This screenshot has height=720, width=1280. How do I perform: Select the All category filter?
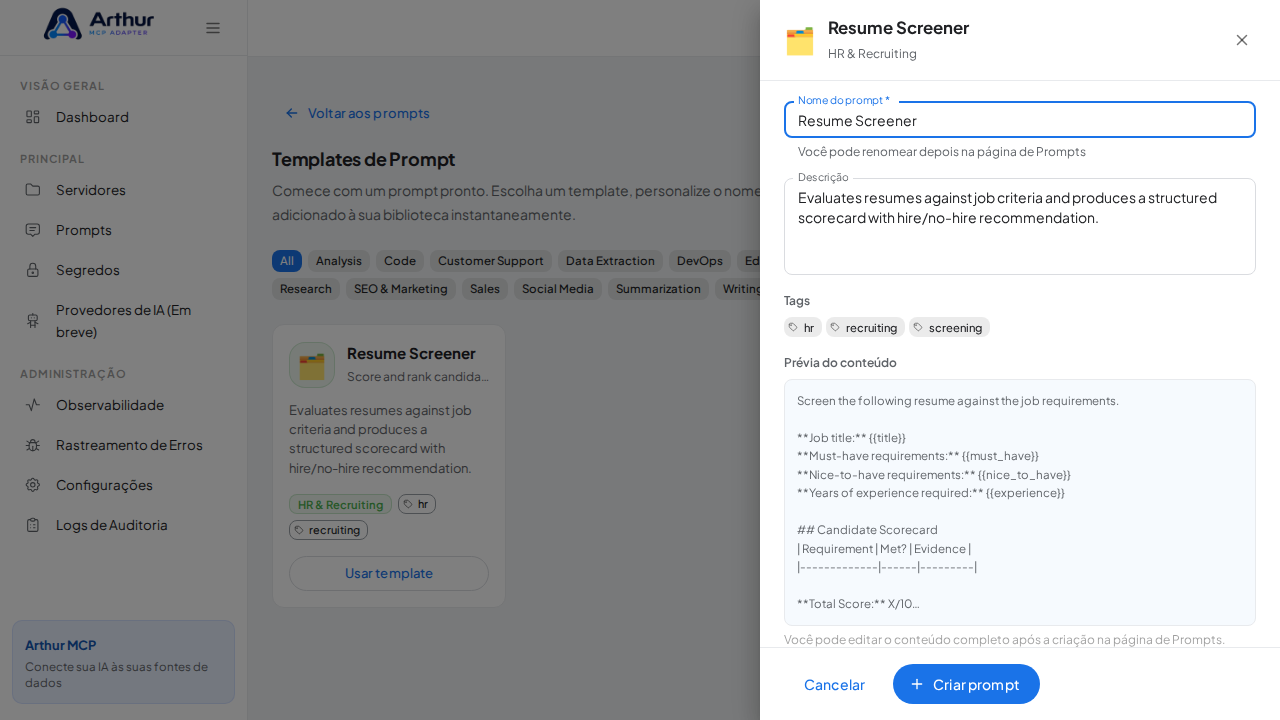click(x=287, y=261)
